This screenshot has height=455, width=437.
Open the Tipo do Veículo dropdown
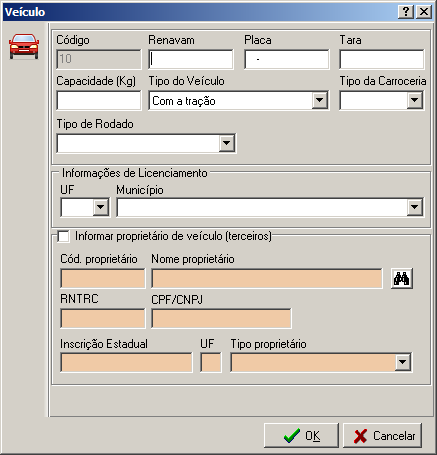click(319, 100)
